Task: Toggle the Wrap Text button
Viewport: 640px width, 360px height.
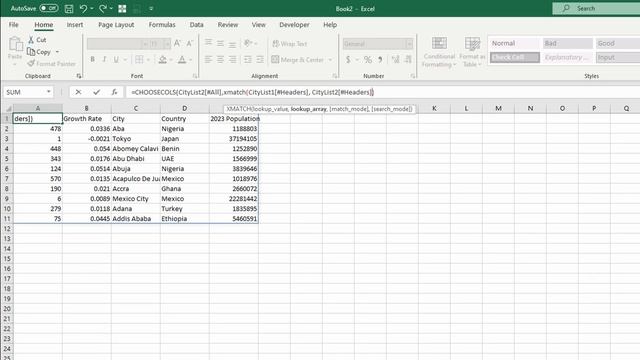Action: tap(289, 43)
